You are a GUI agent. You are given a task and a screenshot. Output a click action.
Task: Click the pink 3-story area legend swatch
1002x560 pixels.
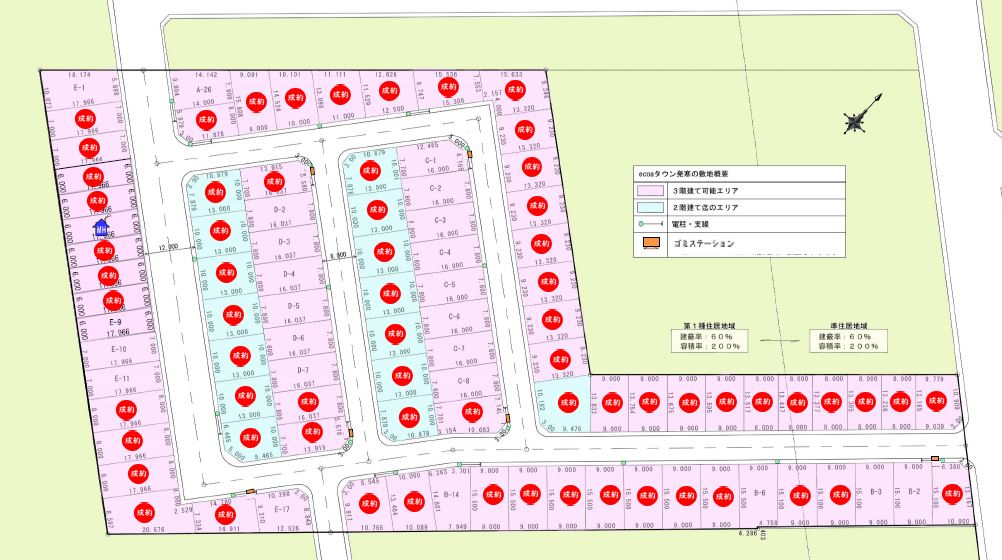652,188
